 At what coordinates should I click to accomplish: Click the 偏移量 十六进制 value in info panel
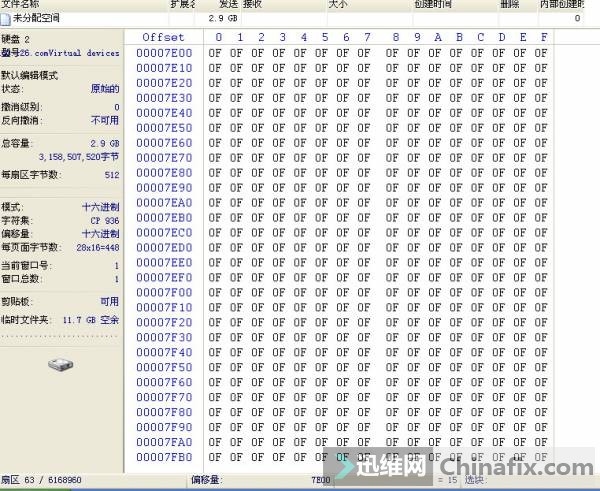[101, 233]
